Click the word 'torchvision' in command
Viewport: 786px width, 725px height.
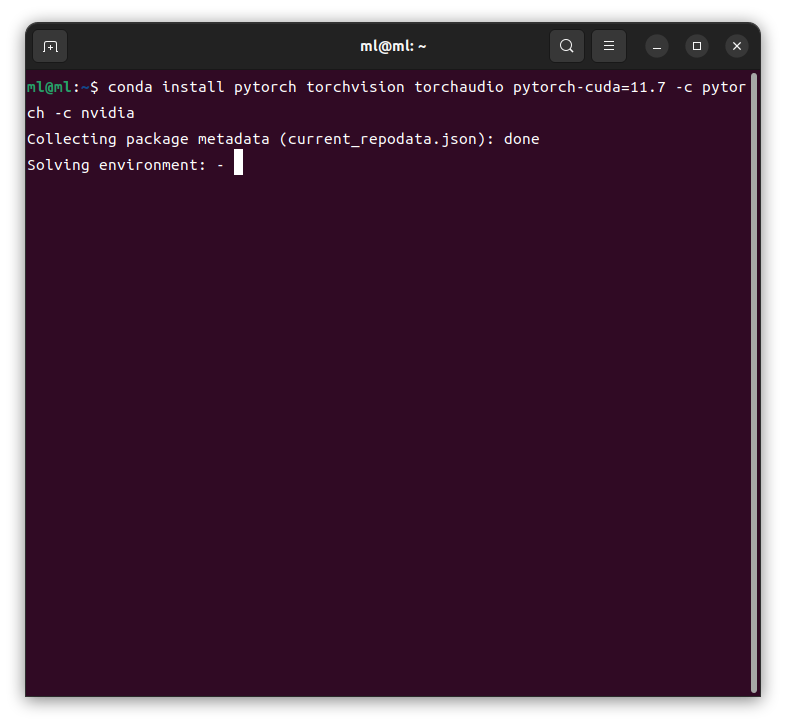point(355,87)
